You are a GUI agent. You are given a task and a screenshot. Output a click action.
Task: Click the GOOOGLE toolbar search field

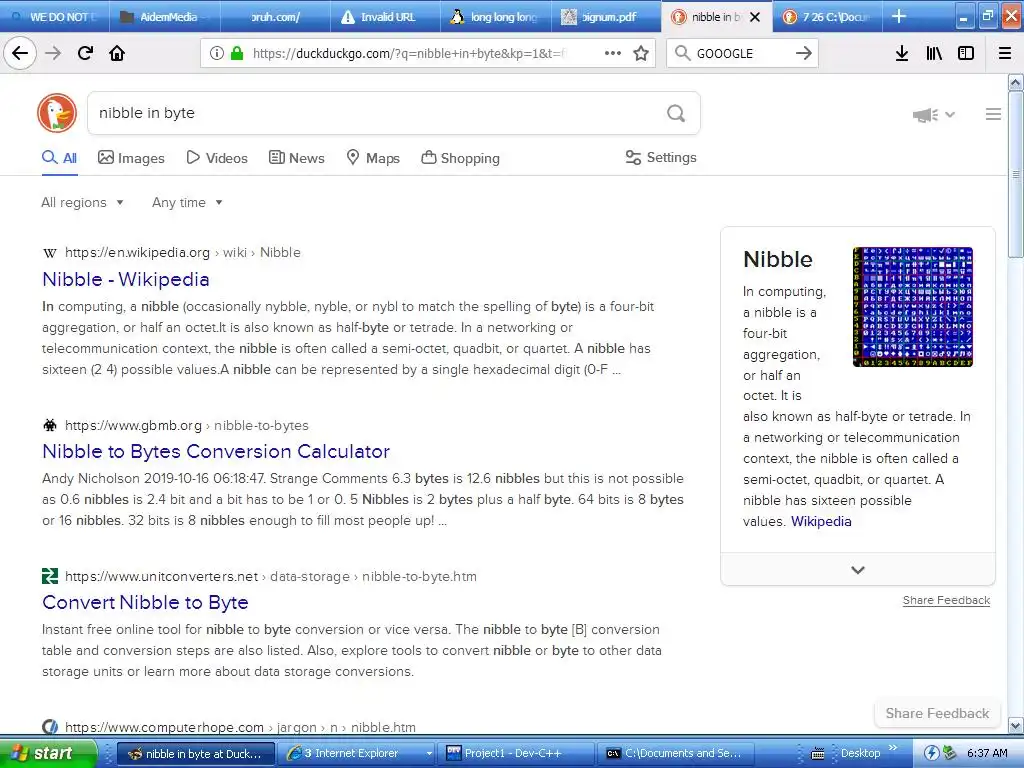pos(743,53)
